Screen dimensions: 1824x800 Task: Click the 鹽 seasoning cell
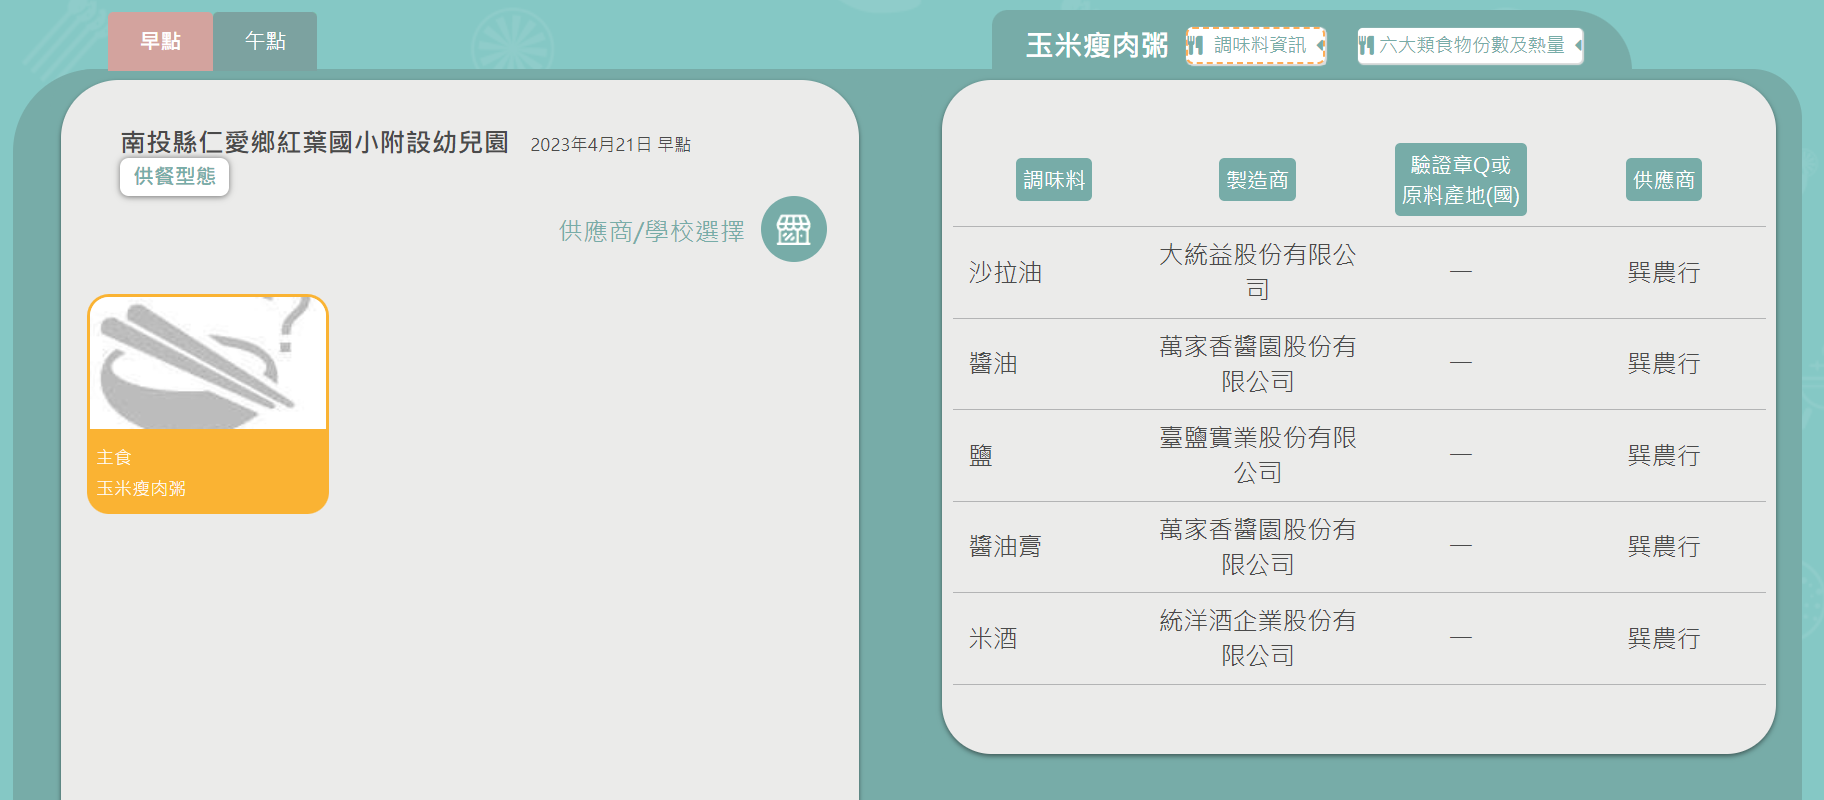coord(981,455)
